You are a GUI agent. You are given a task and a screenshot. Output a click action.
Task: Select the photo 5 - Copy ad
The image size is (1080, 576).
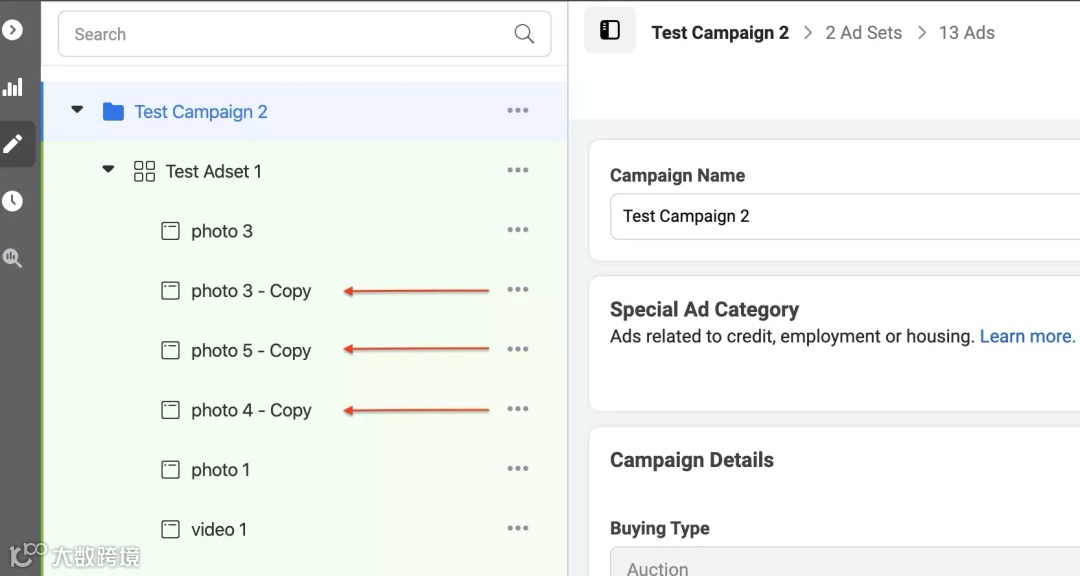click(x=250, y=351)
